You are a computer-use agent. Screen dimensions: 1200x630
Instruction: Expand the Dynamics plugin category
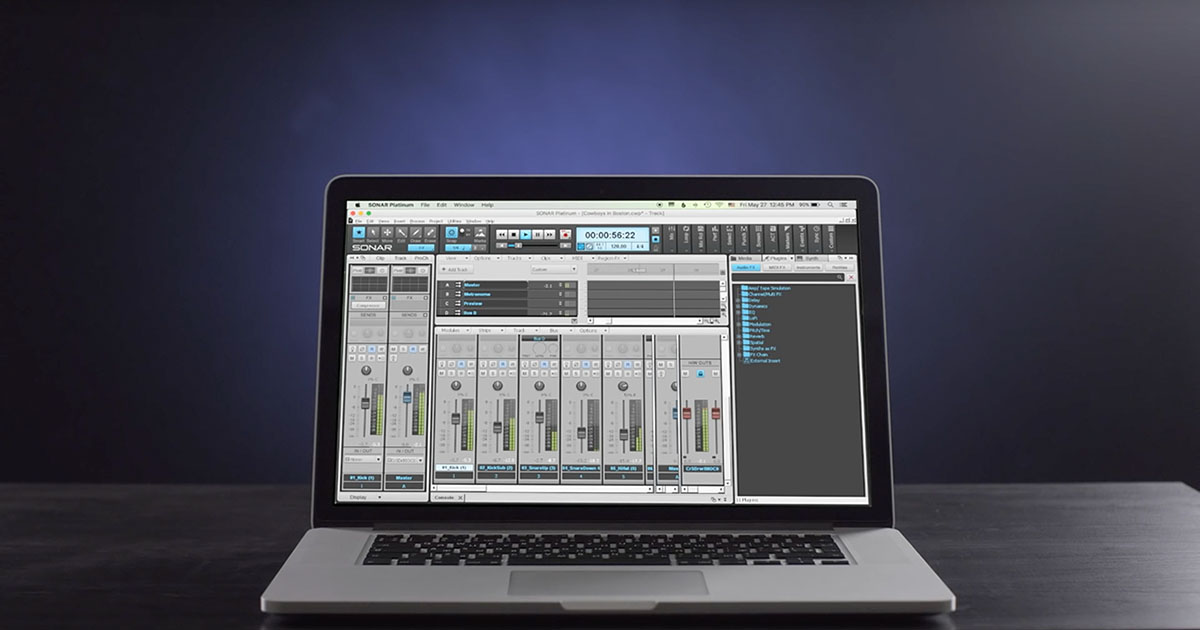coord(738,306)
